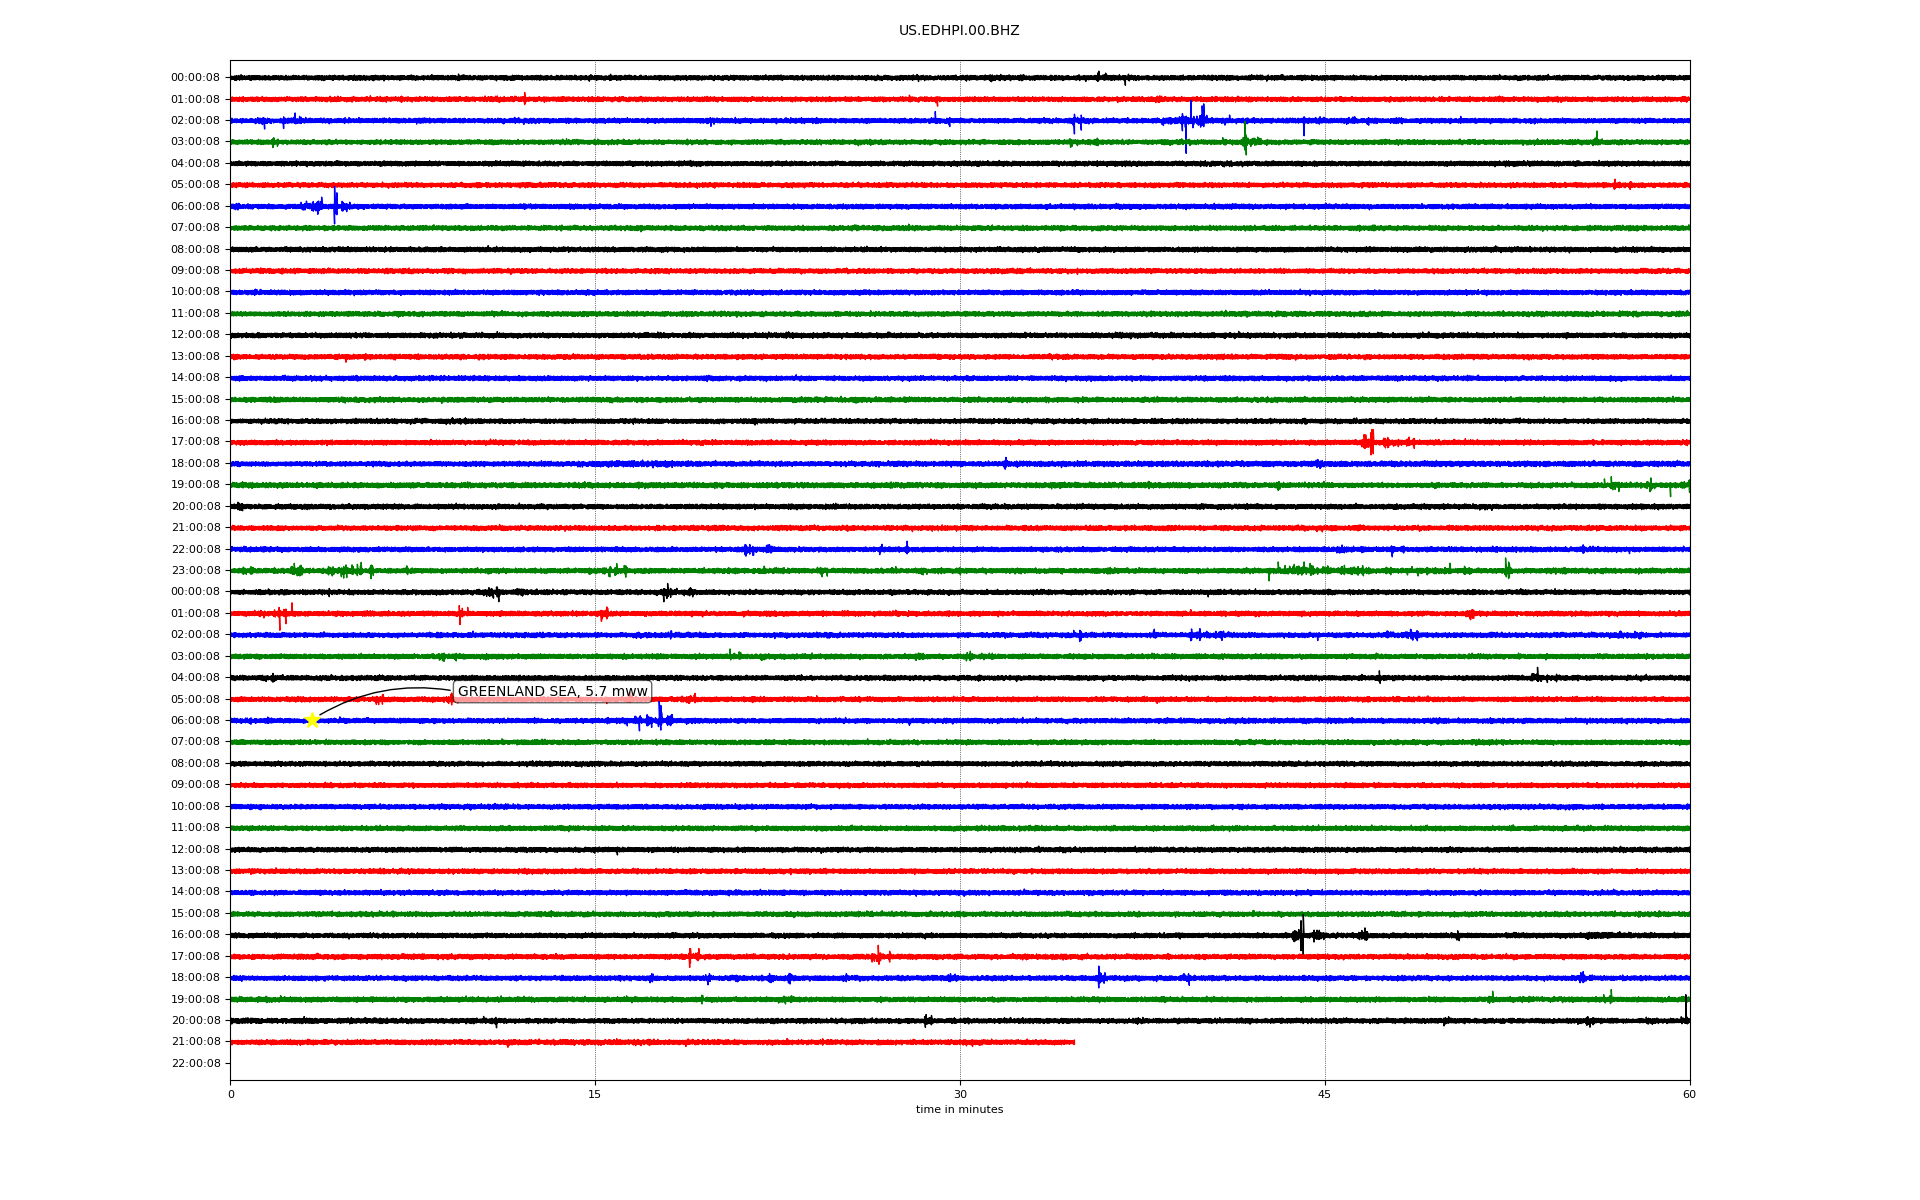This screenshot has width=1920, height=1200.
Task: Click the blue spike on the first 06:00:08 trace
Action: (x=335, y=206)
